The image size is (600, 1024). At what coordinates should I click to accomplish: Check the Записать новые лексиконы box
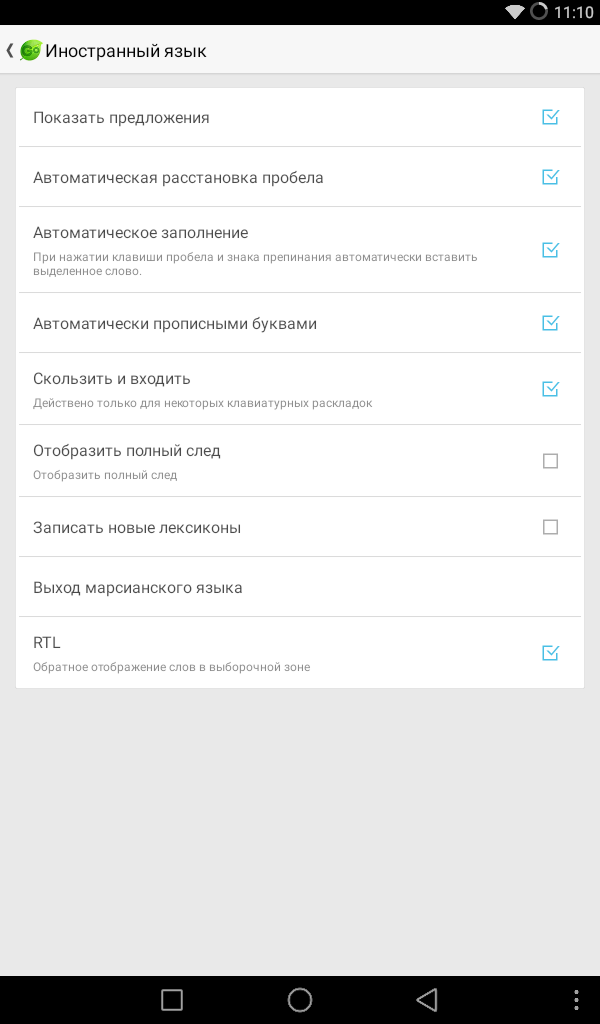pos(550,527)
